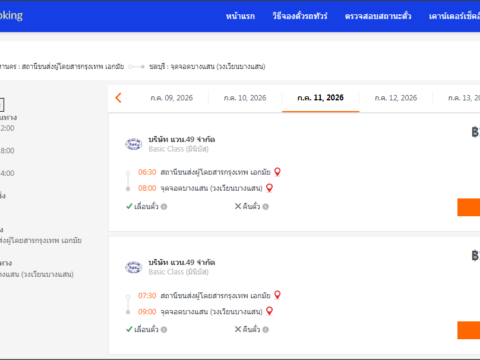
Task: Click the 07:30 departure time text
Action: point(147,295)
